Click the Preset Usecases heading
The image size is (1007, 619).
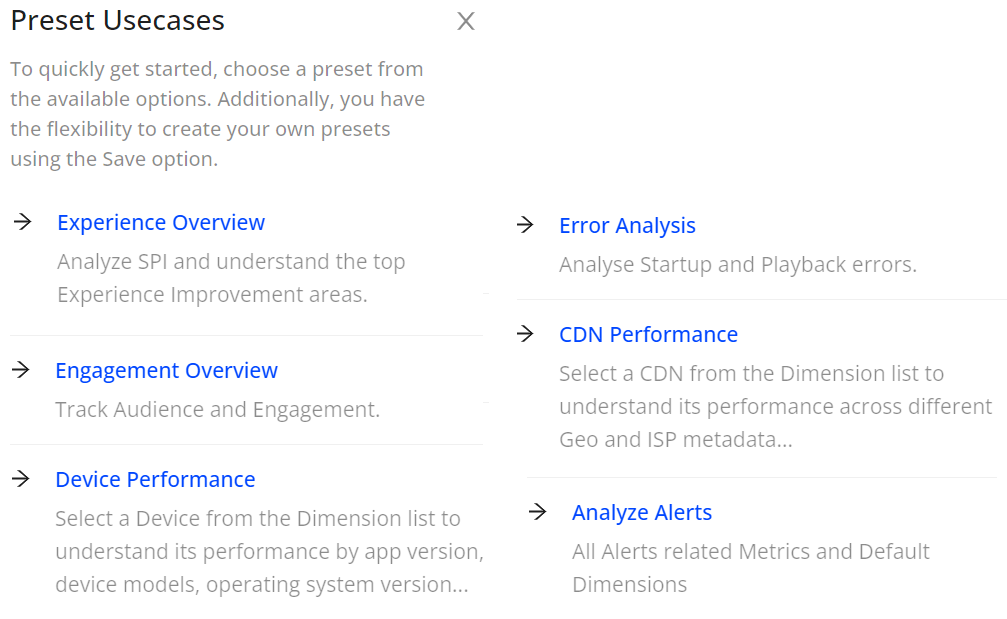coord(117,20)
